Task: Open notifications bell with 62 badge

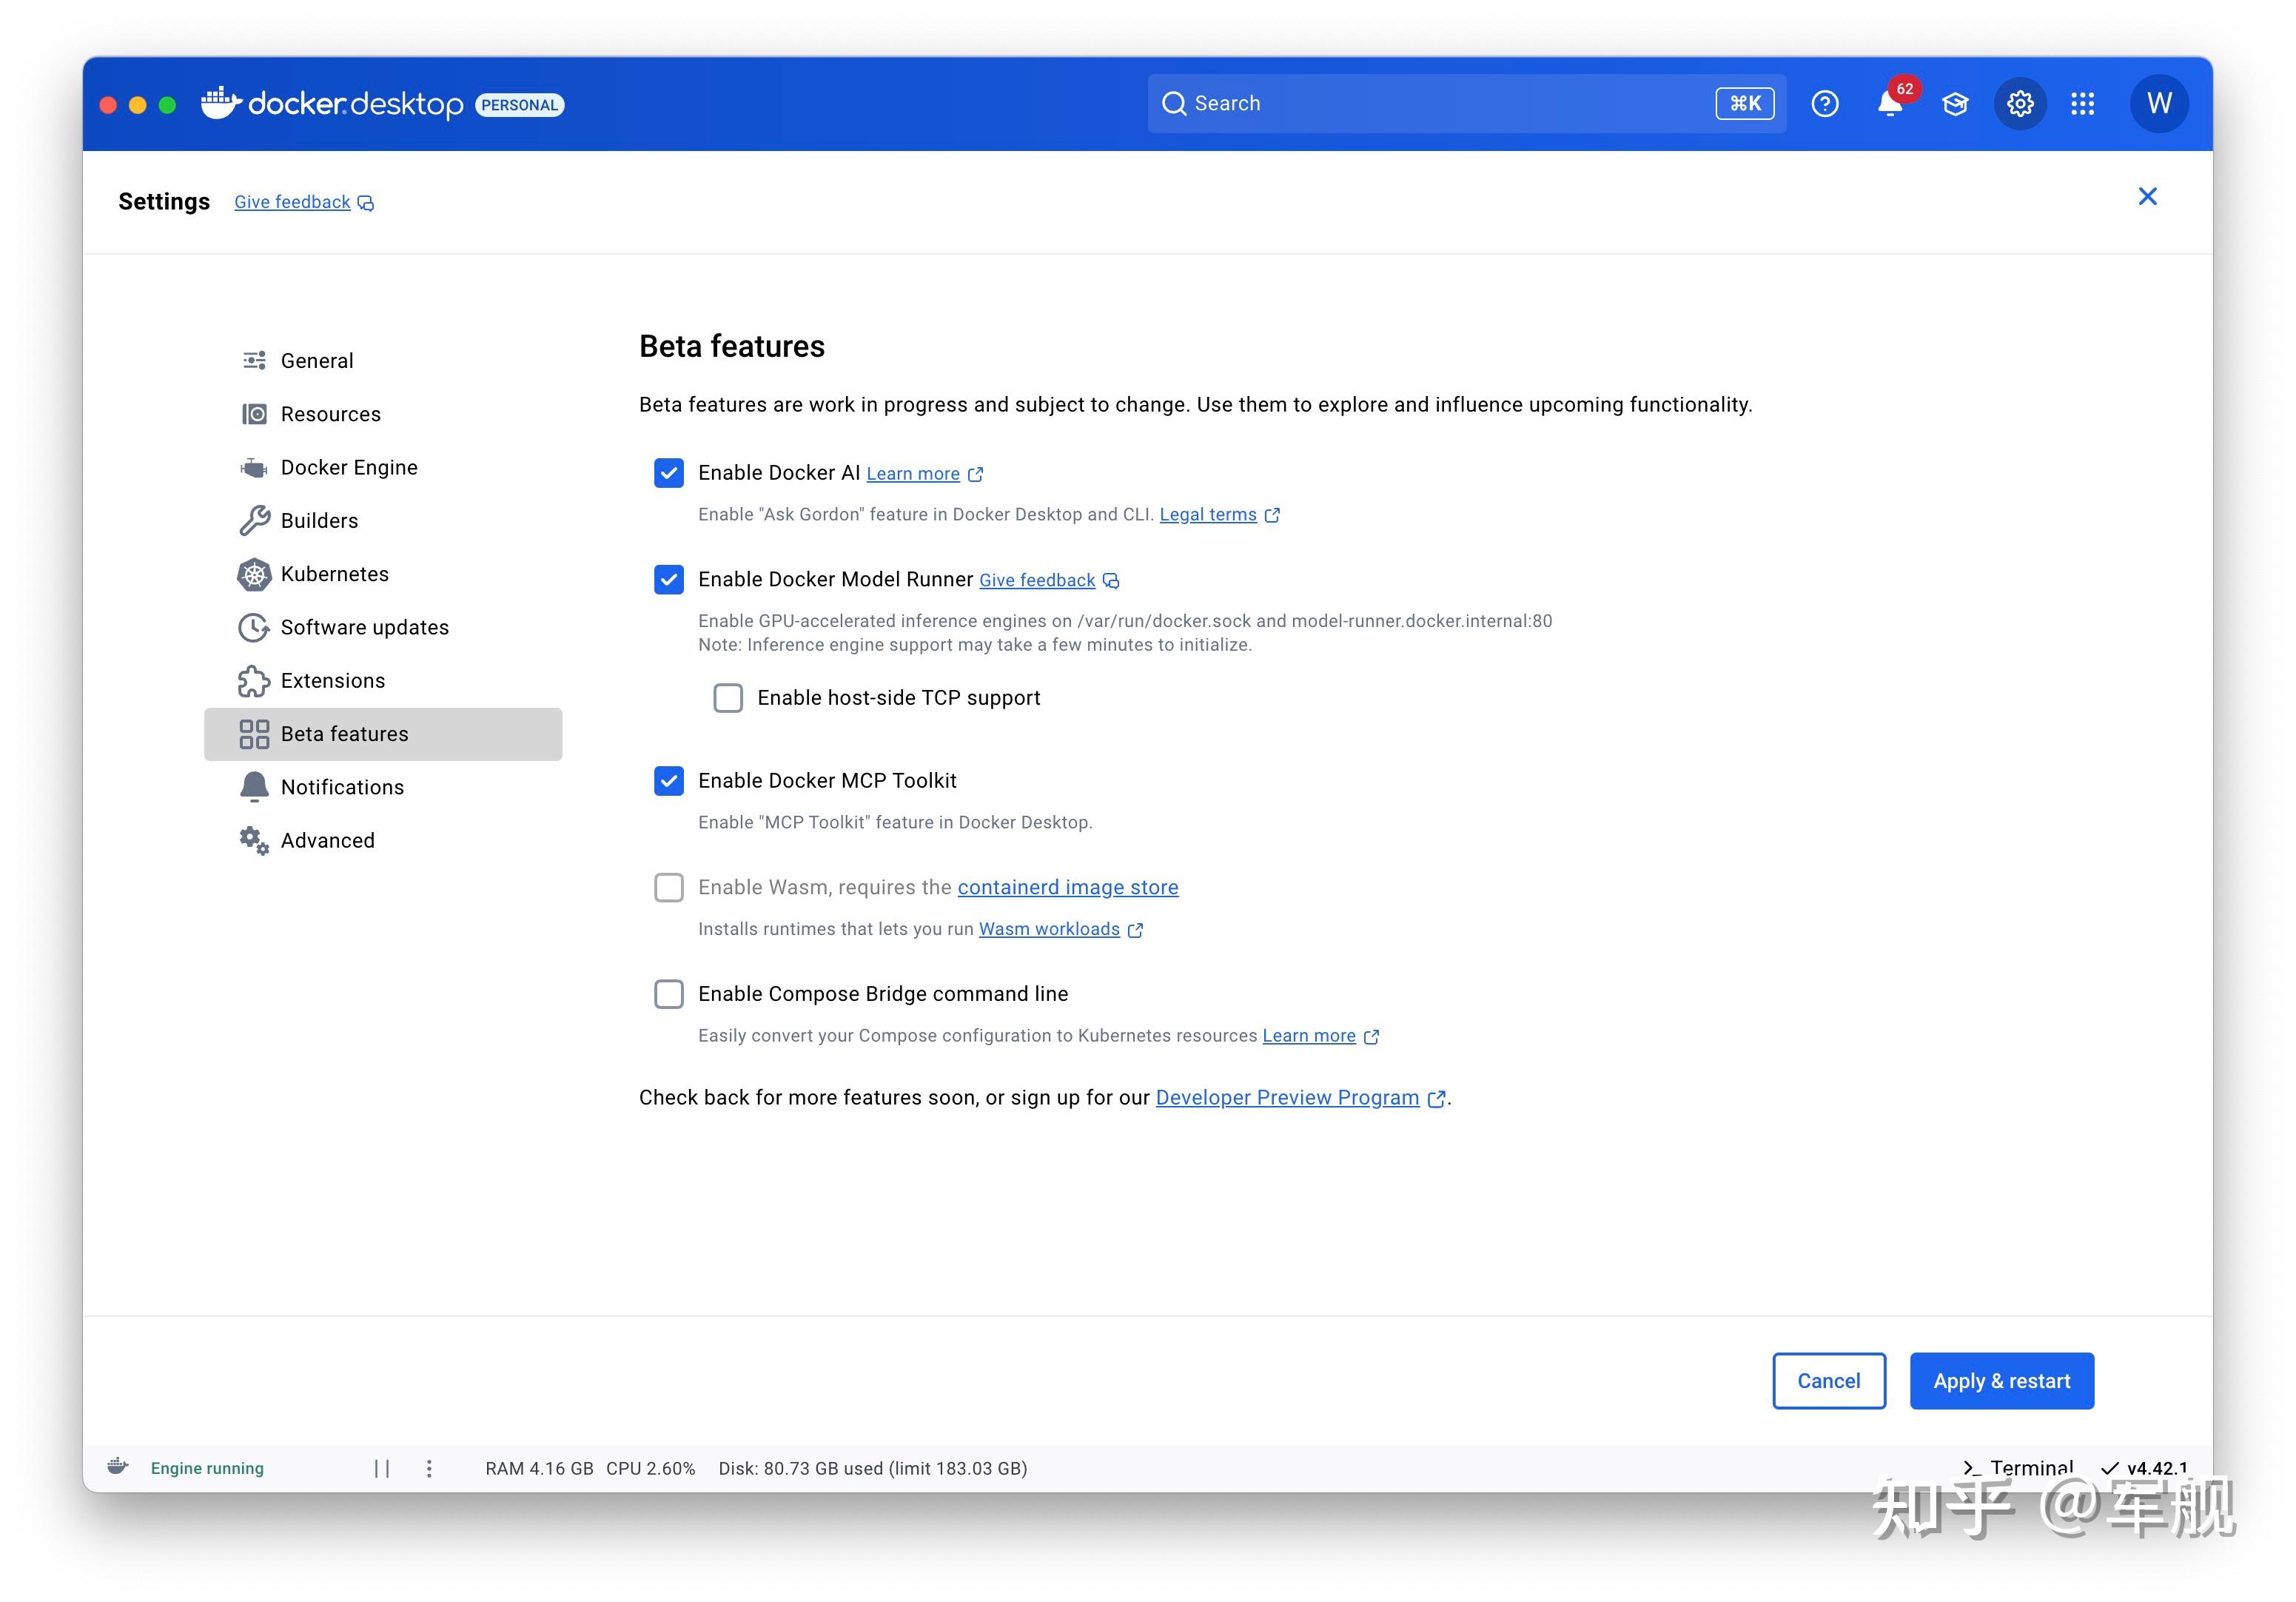Action: [1889, 104]
